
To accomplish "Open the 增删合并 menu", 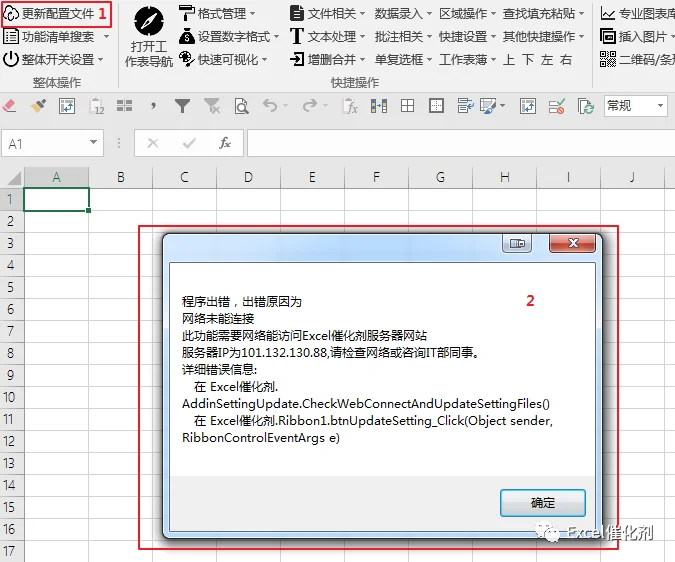I will 327,59.
